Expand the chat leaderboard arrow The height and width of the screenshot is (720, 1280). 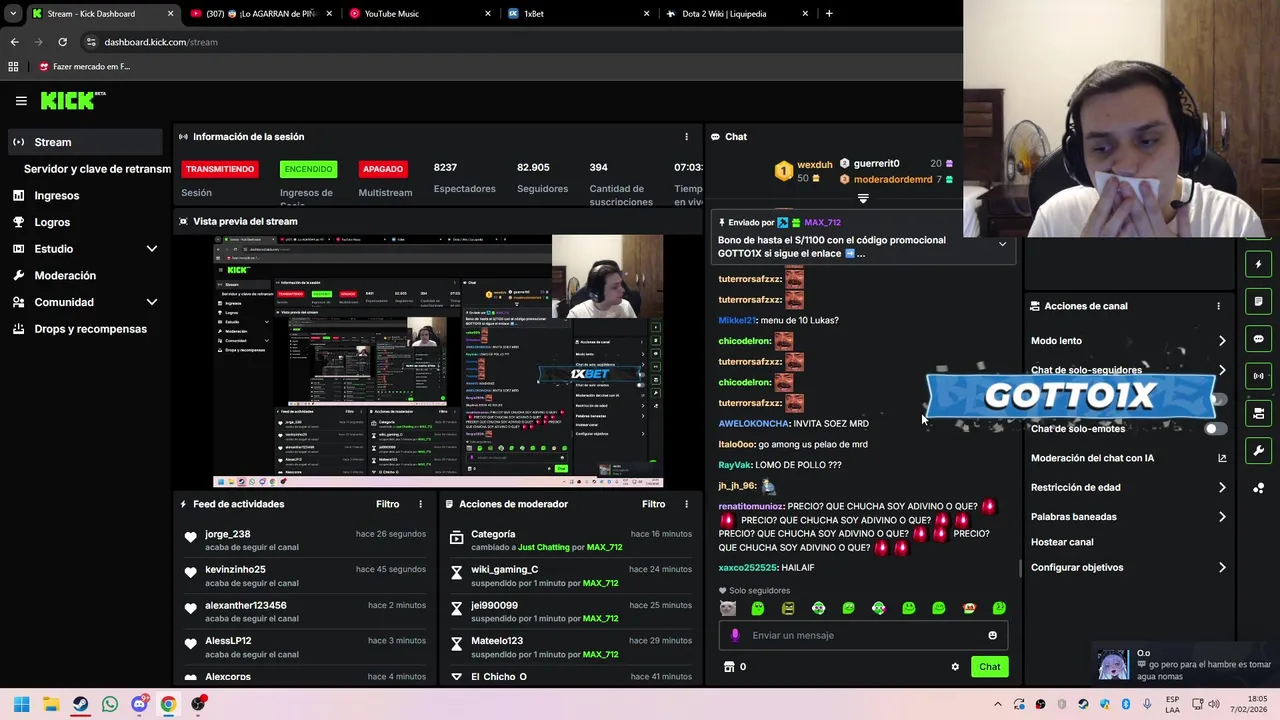[863, 199]
